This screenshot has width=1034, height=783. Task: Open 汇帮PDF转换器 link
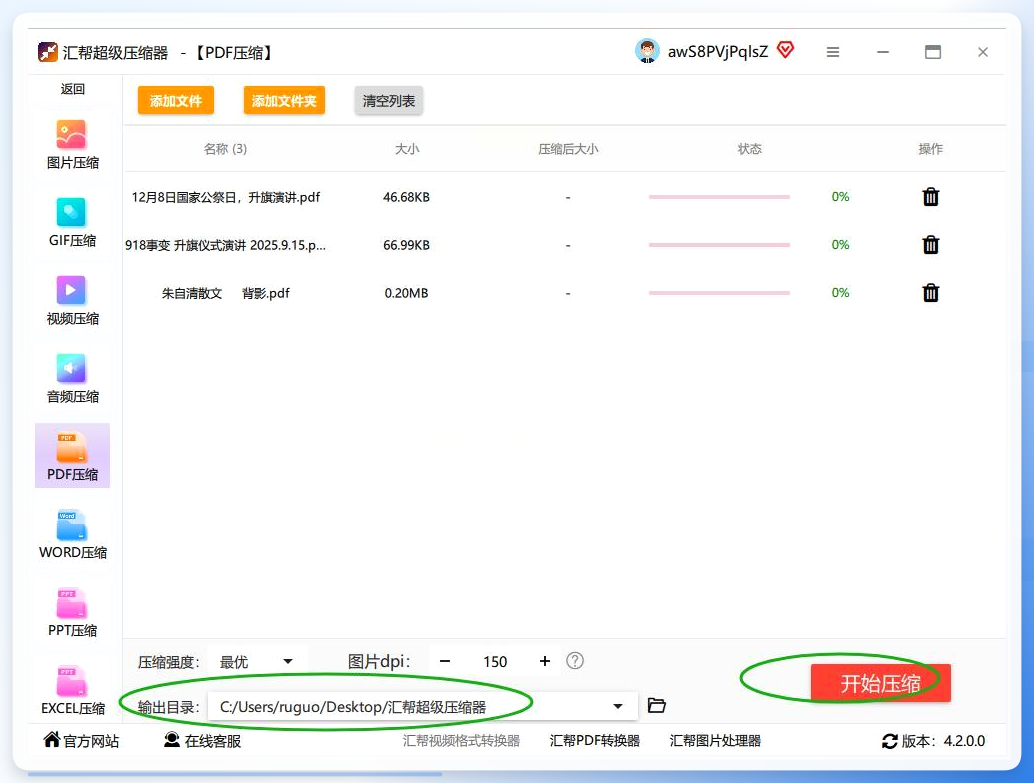pyautogui.click(x=594, y=741)
